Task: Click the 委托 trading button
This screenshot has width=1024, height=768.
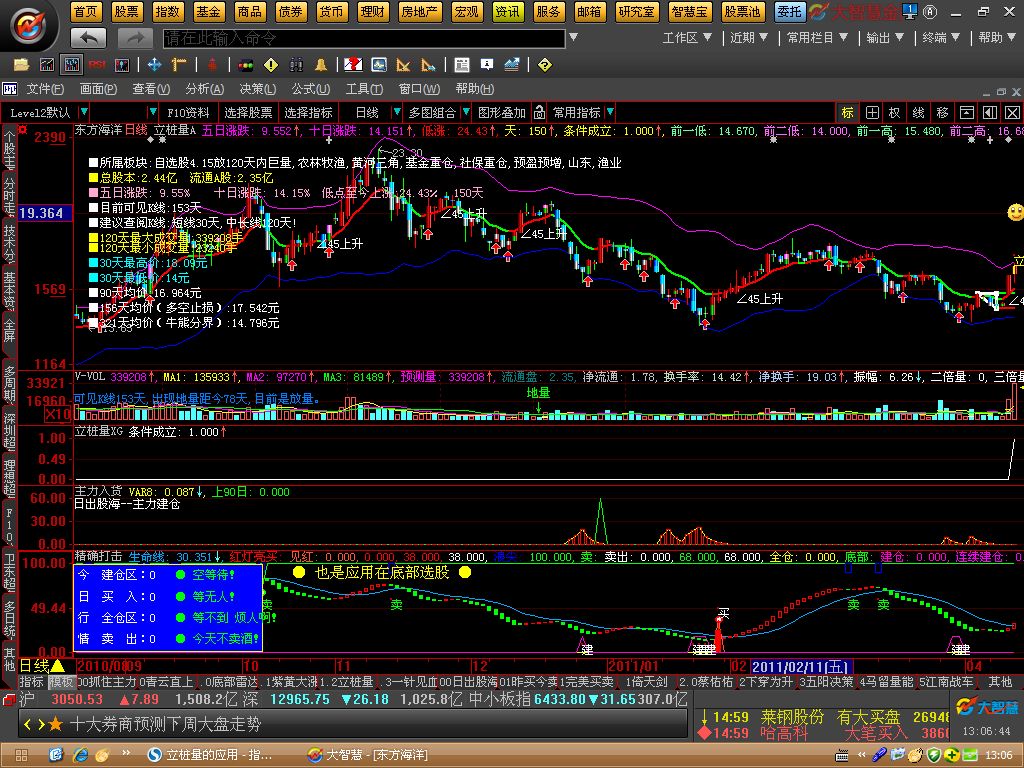Action: pyautogui.click(x=790, y=11)
